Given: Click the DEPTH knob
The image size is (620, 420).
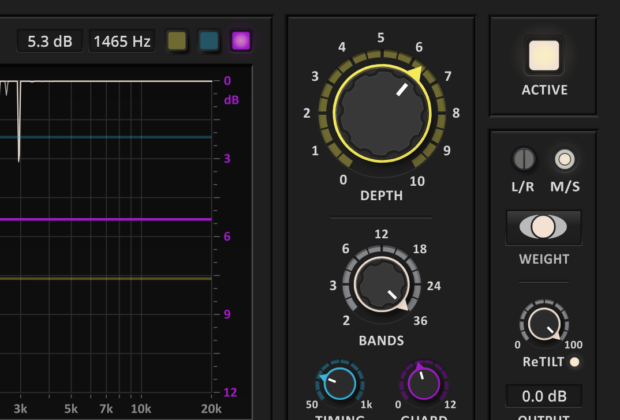Looking at the screenshot, I should pos(382,113).
